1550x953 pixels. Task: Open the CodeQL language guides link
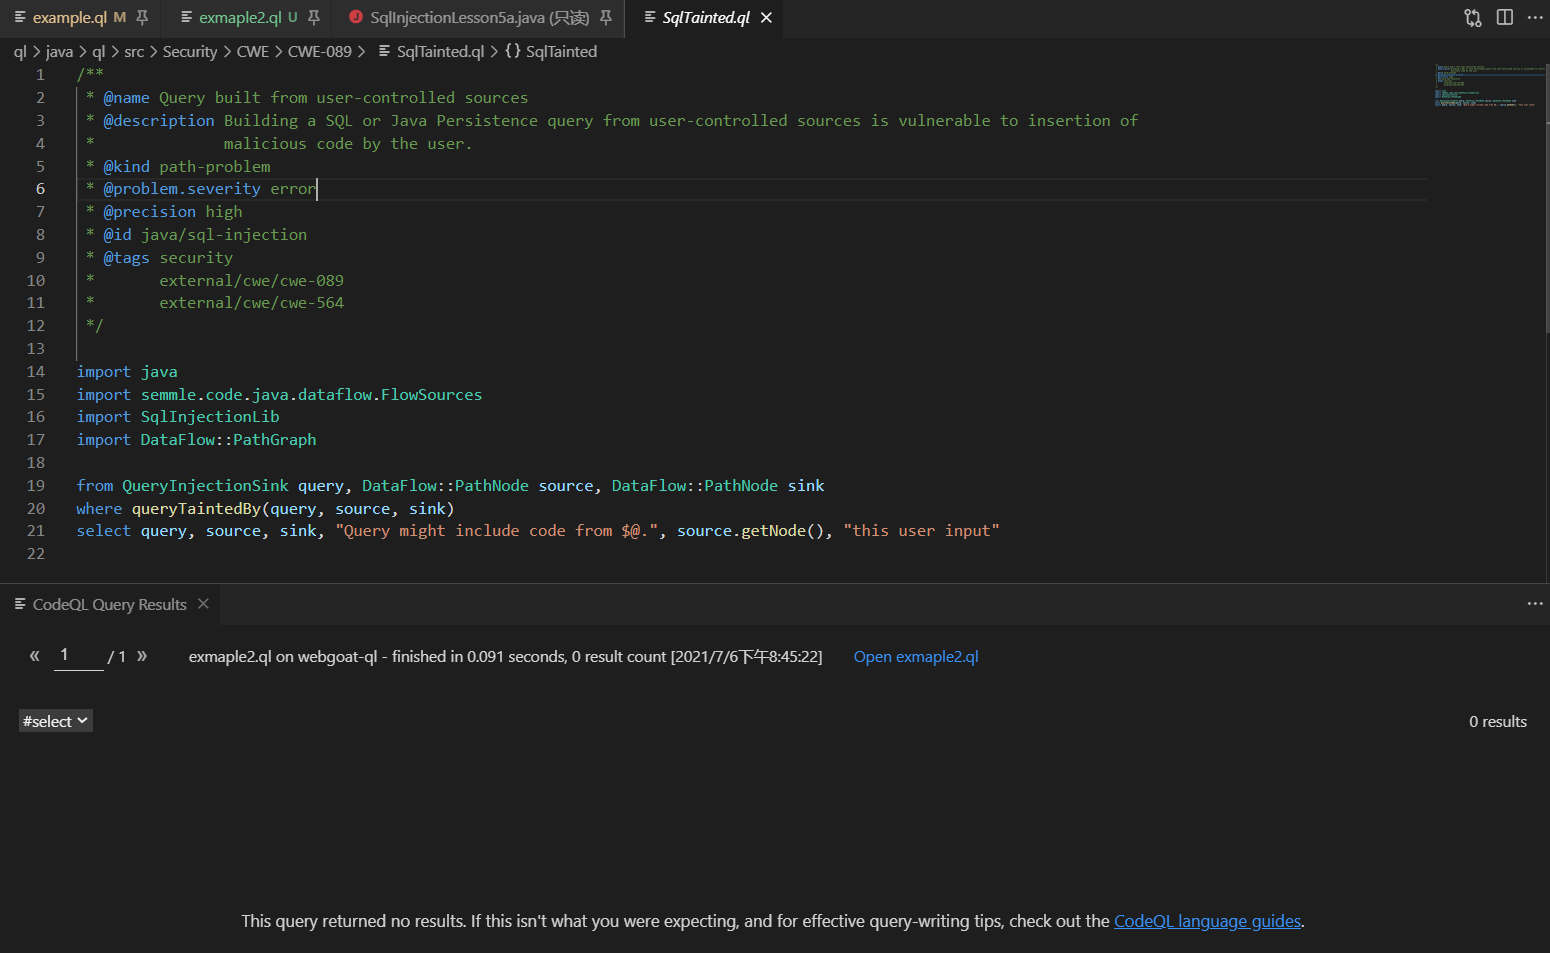click(x=1208, y=921)
